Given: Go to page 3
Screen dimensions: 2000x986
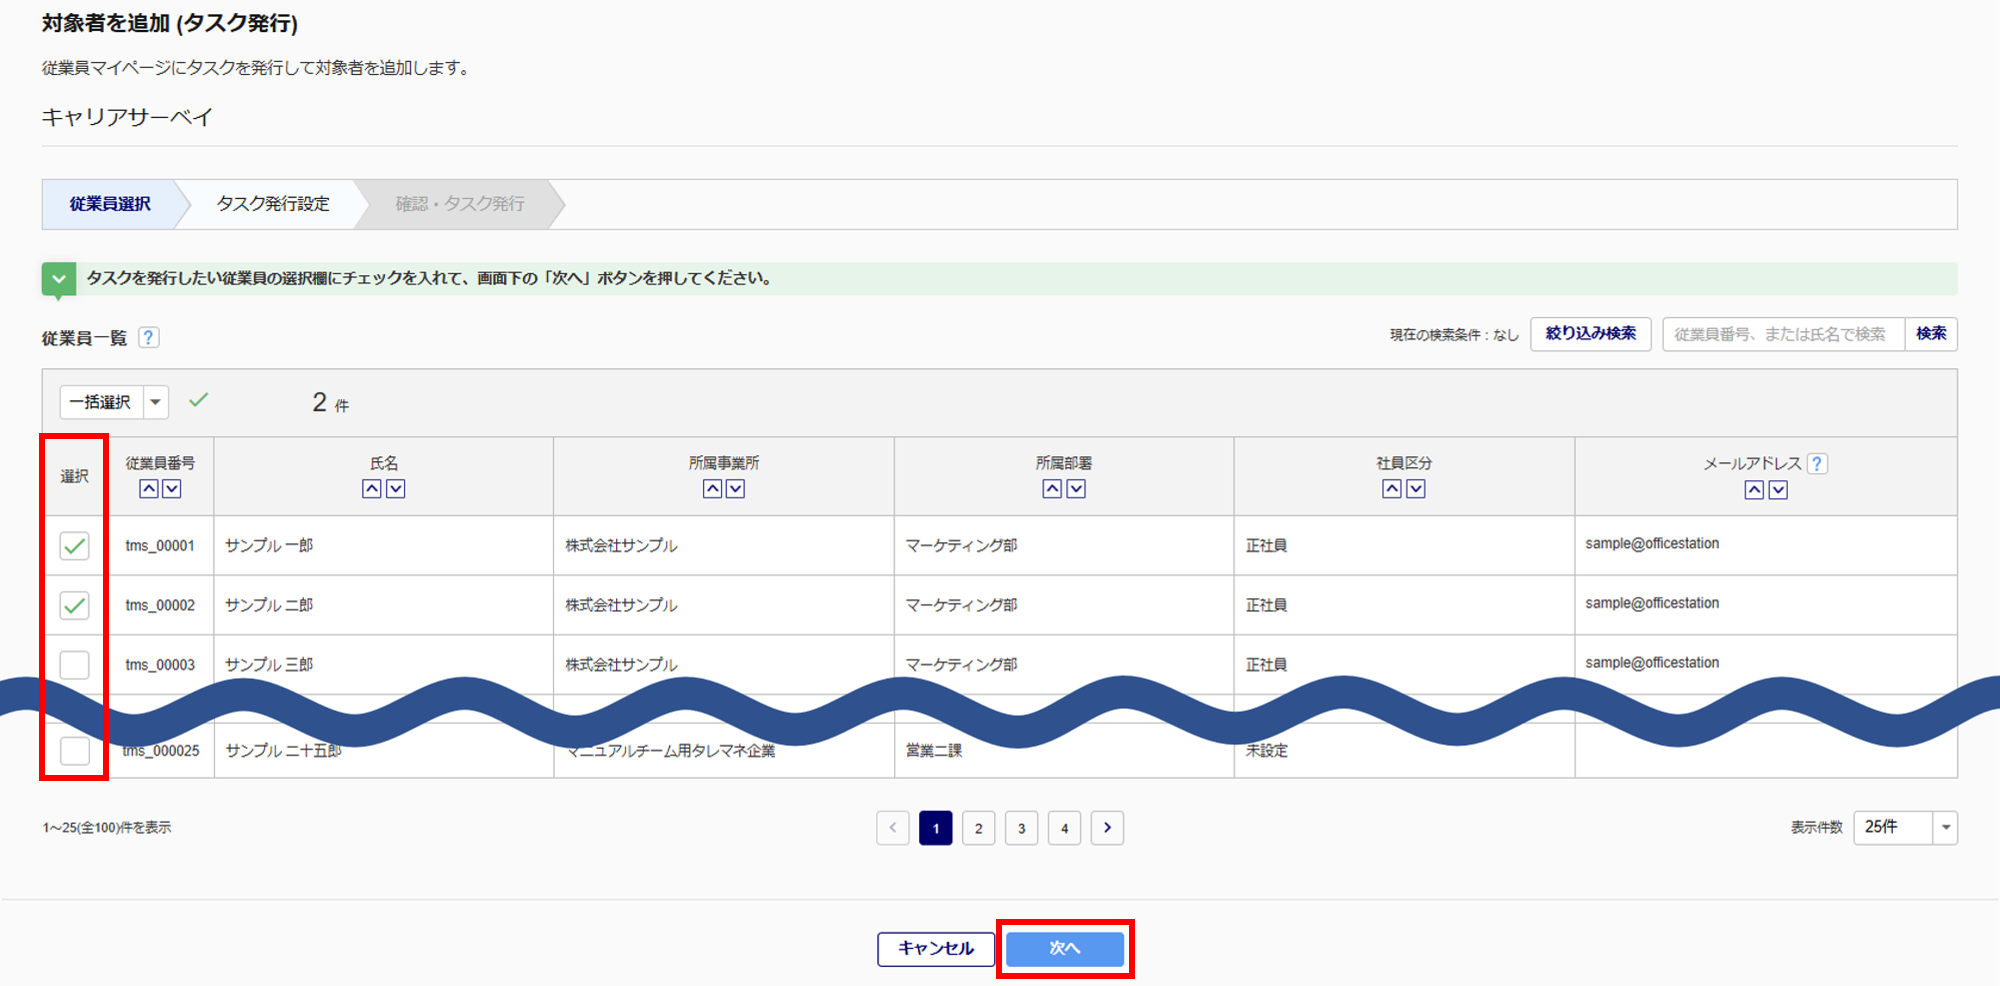Looking at the screenshot, I should (x=1021, y=828).
